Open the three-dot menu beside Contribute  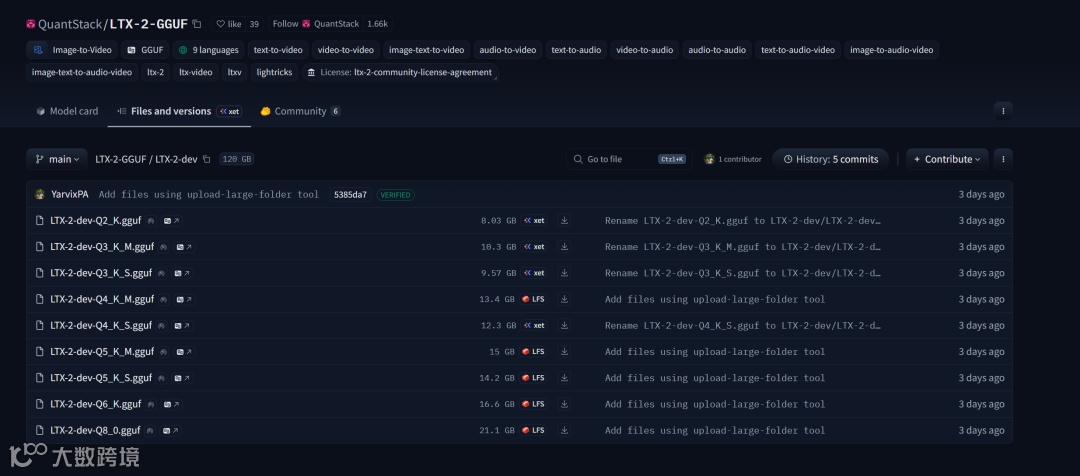pos(1003,159)
